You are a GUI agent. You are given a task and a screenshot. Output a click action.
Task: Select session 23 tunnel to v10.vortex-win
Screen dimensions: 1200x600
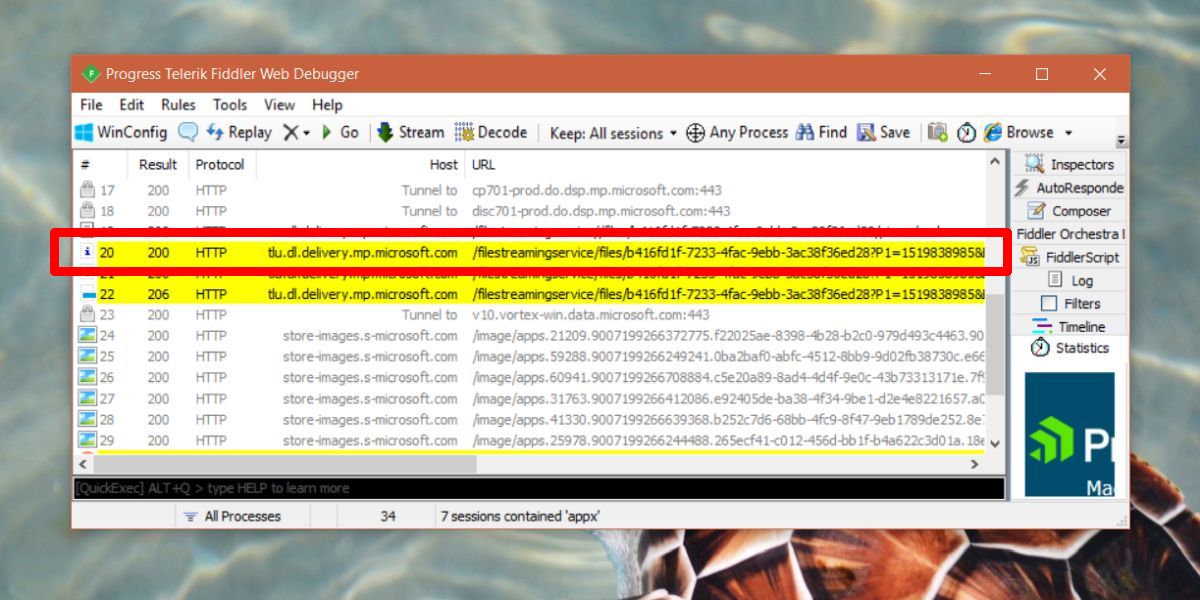coord(530,315)
